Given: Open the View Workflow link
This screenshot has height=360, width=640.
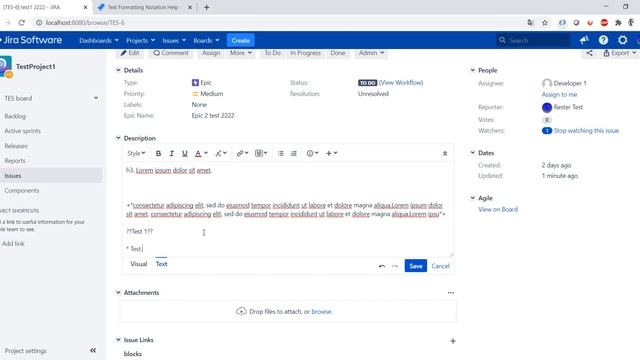Looking at the screenshot, I should 401,82.
